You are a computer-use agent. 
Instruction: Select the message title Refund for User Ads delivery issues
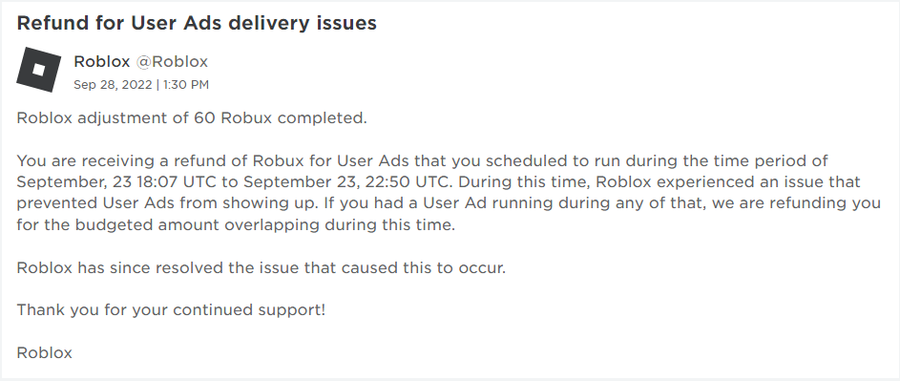coord(196,23)
